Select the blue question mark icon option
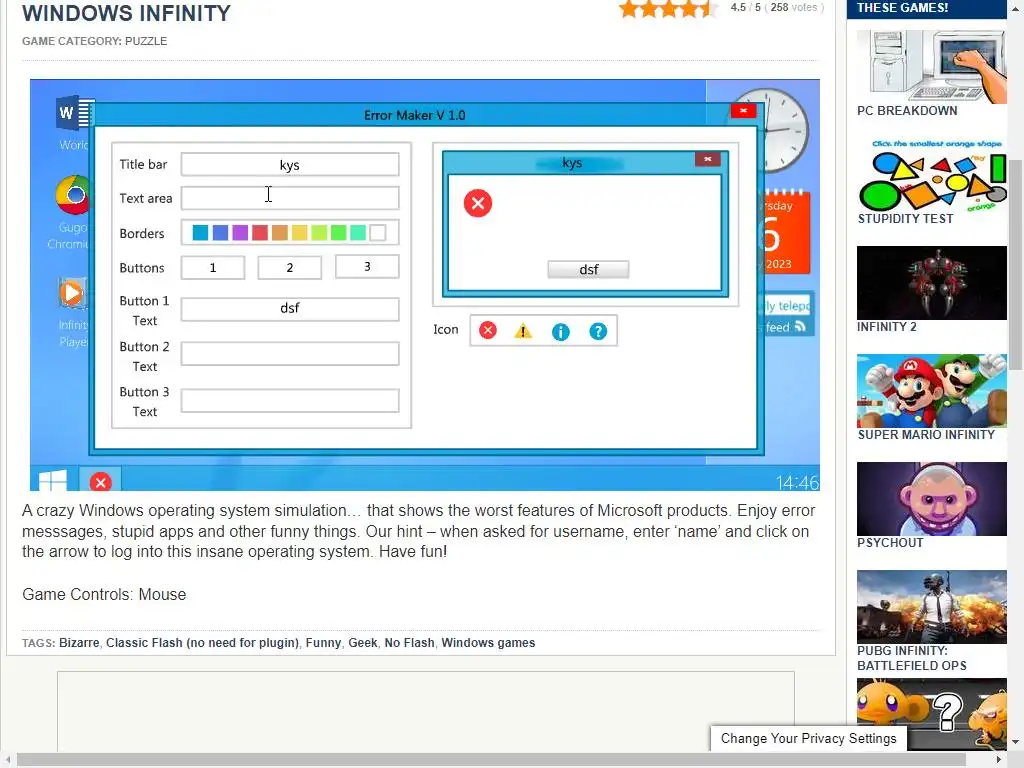1024x768 pixels. (x=598, y=331)
